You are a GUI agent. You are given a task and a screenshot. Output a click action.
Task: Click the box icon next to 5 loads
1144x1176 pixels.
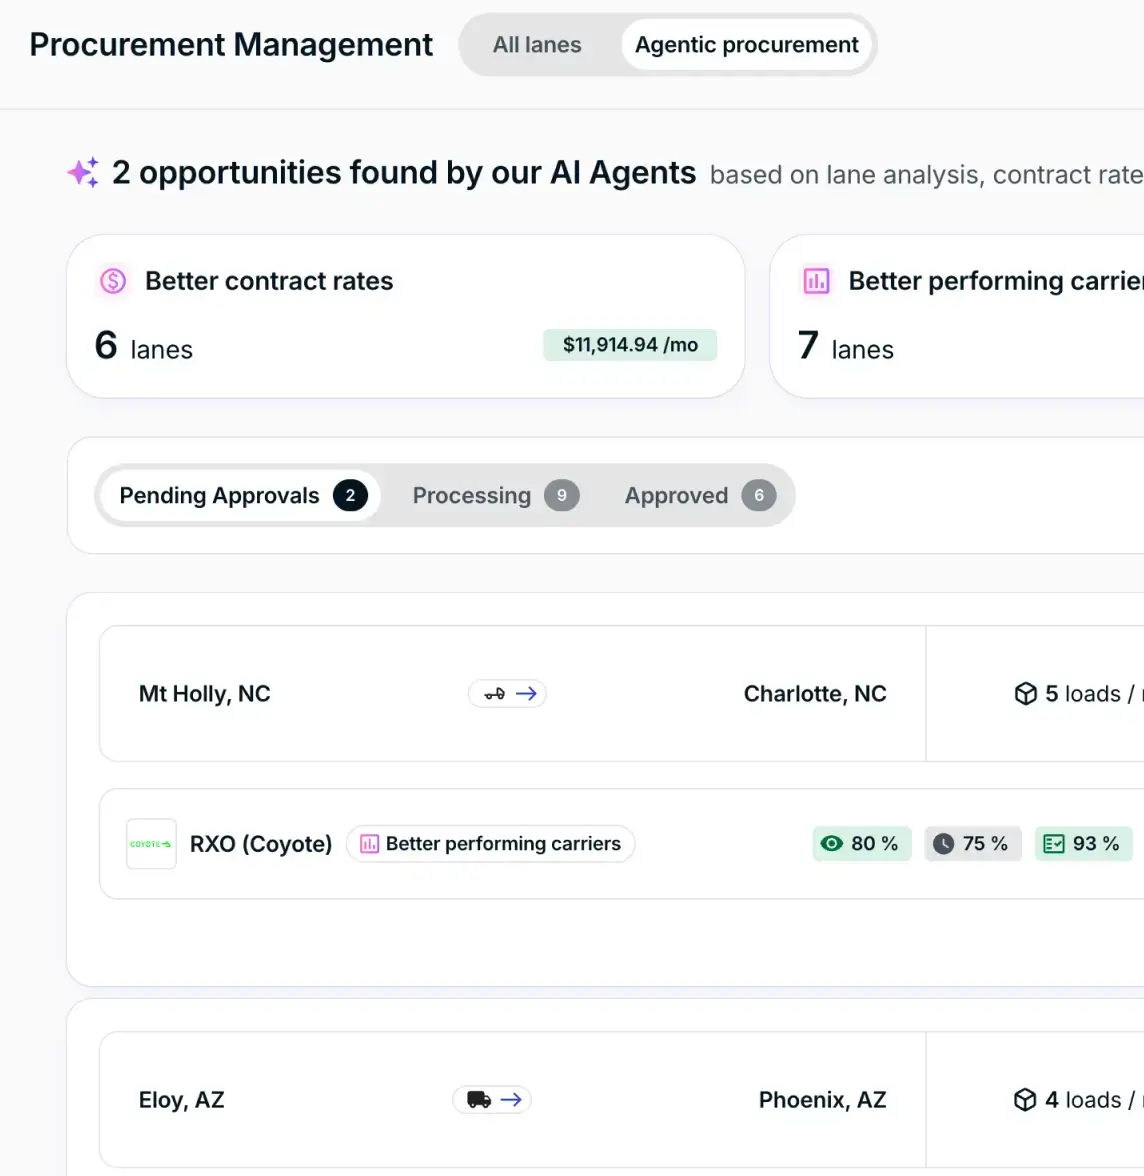[1025, 694]
